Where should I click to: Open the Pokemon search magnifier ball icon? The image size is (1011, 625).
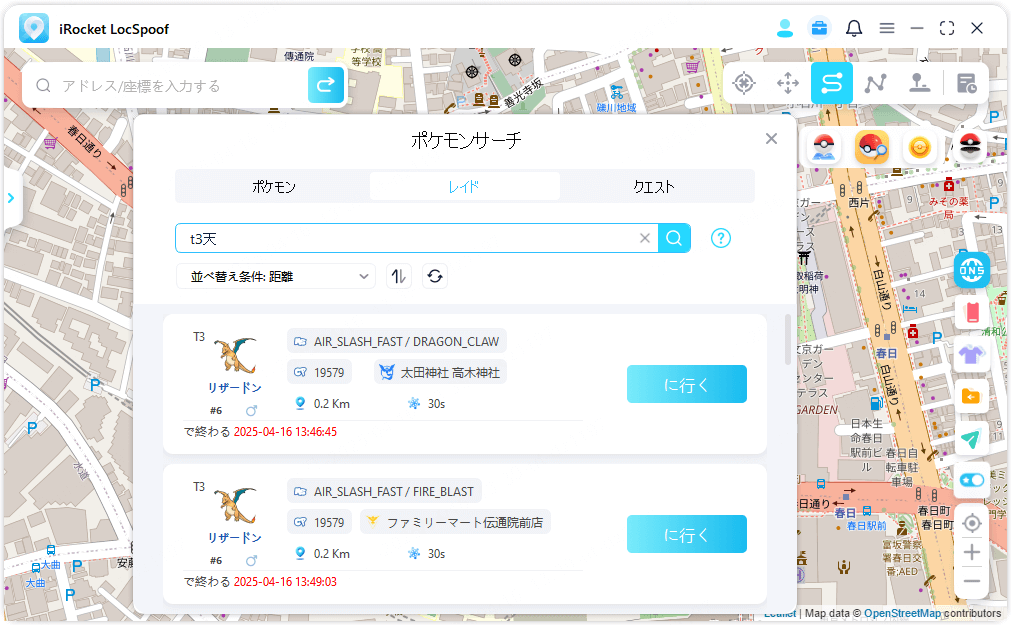872,148
